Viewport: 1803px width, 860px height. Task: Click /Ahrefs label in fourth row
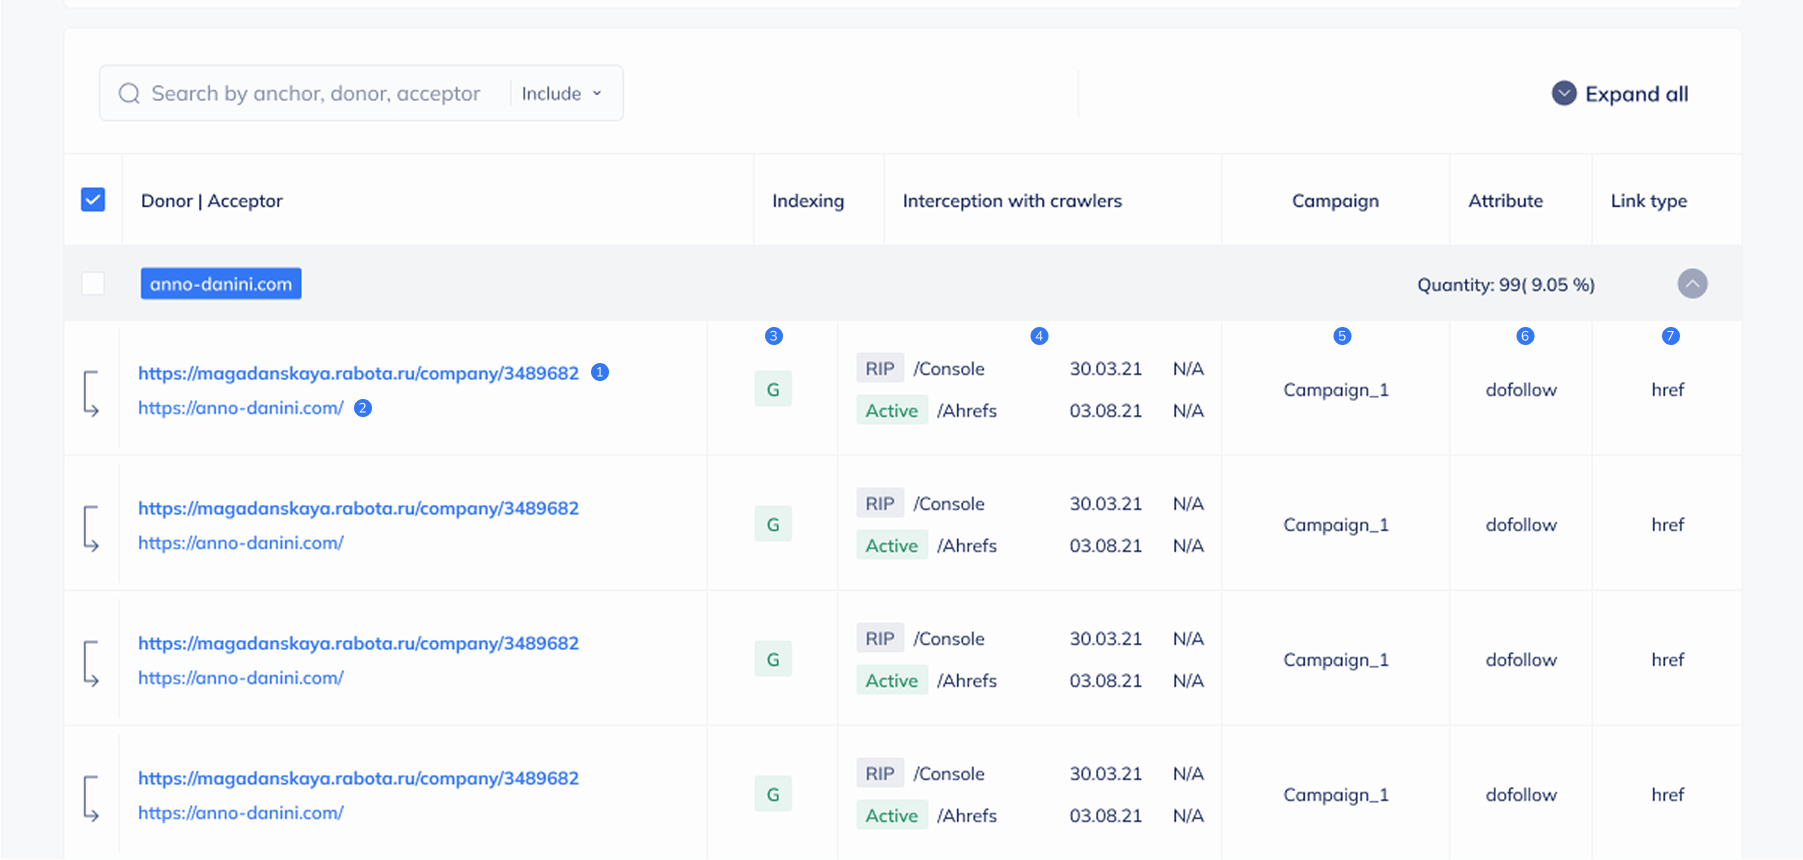[967, 816]
